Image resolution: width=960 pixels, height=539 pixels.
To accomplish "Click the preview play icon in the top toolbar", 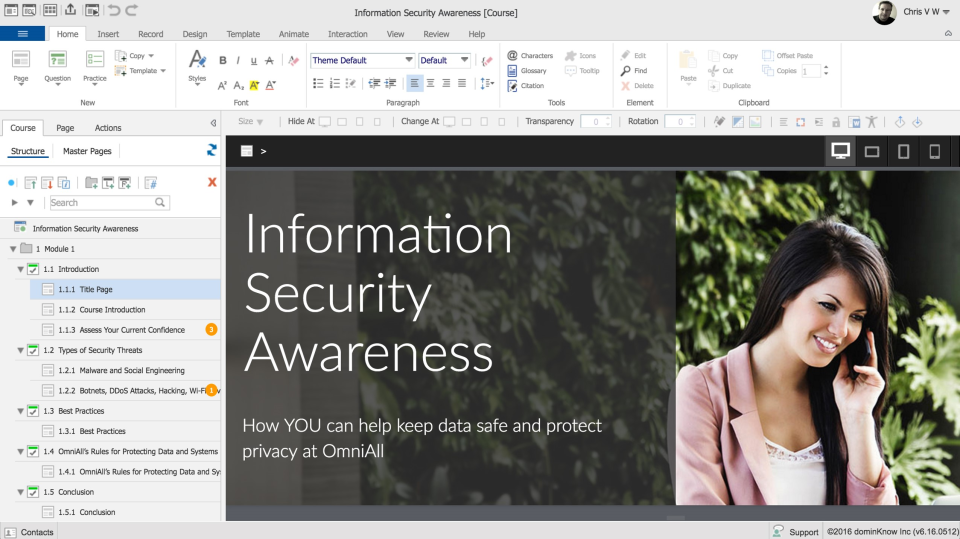I will pyautogui.click(x=92, y=10).
